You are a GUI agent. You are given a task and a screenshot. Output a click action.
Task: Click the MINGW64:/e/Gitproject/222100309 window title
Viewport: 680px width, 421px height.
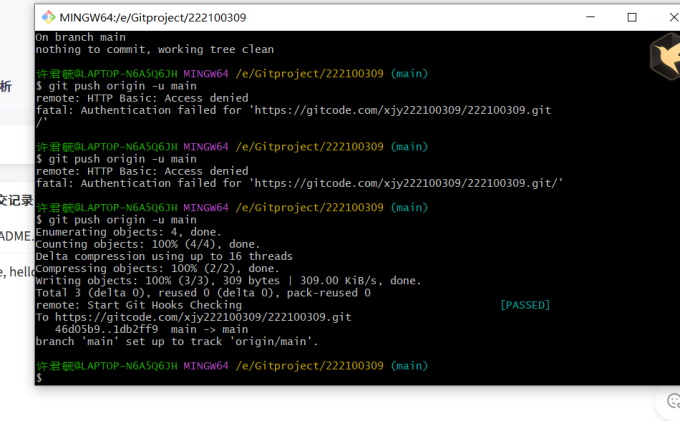(153, 18)
